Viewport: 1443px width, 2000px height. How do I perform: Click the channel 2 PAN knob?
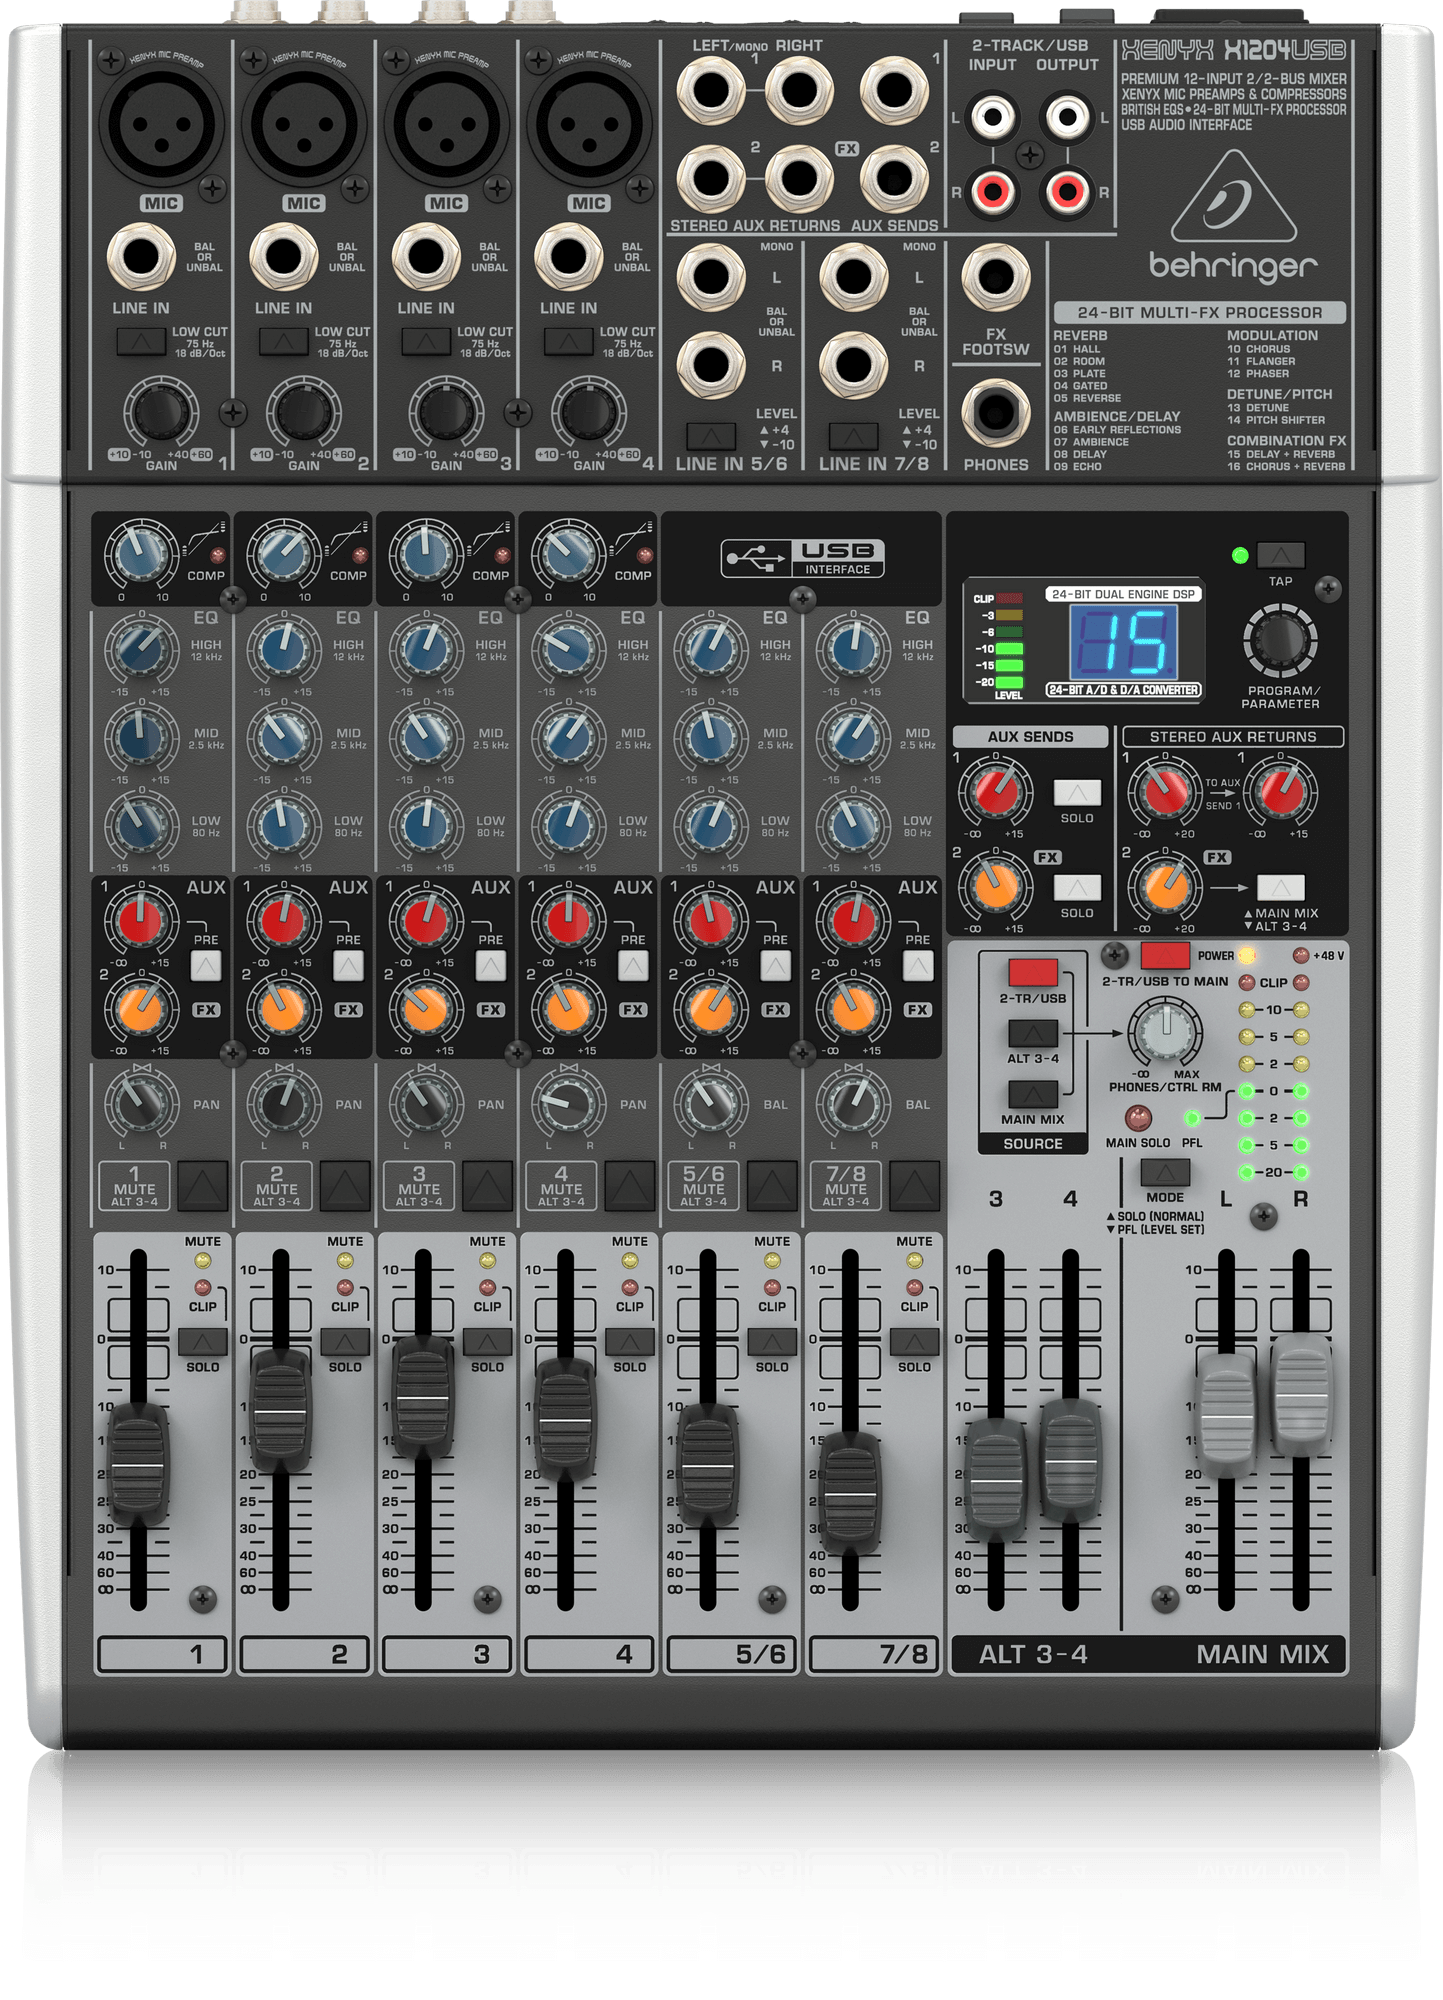[x=284, y=1103]
